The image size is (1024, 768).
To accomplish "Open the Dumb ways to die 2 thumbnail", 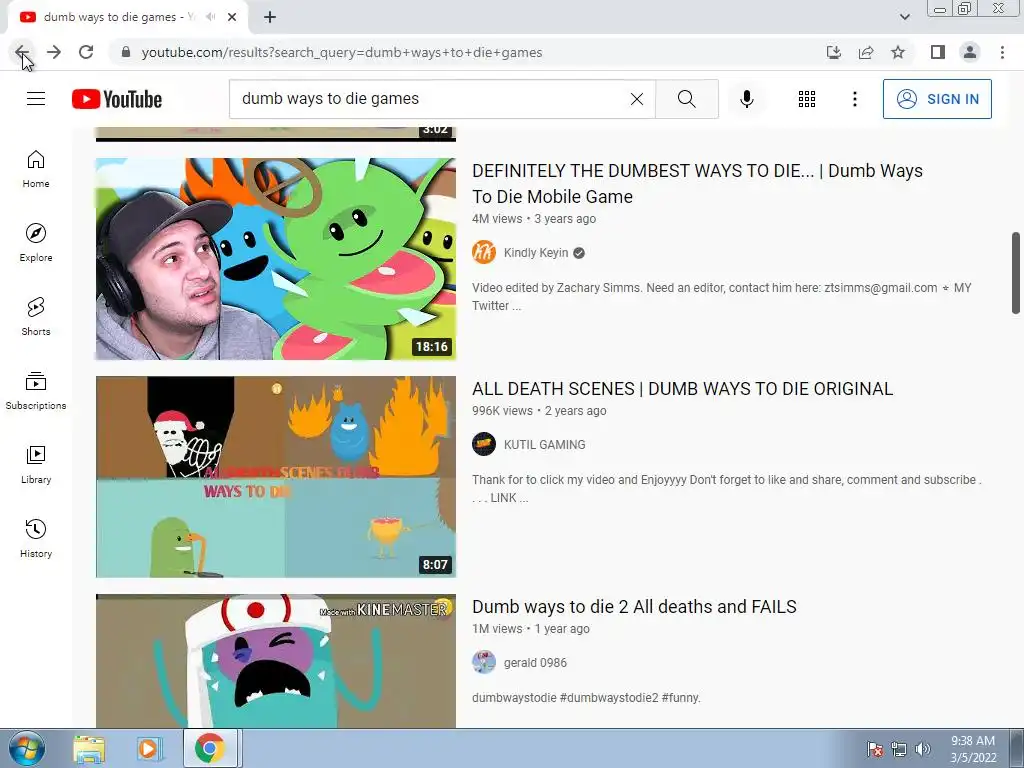I will pos(276,661).
